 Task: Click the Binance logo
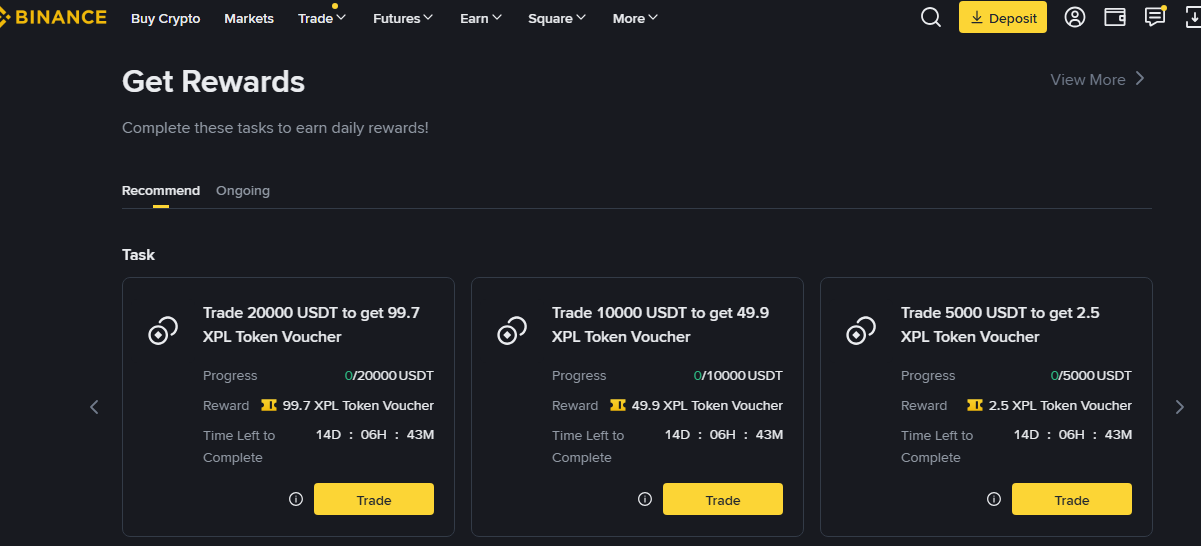pyautogui.click(x=54, y=17)
